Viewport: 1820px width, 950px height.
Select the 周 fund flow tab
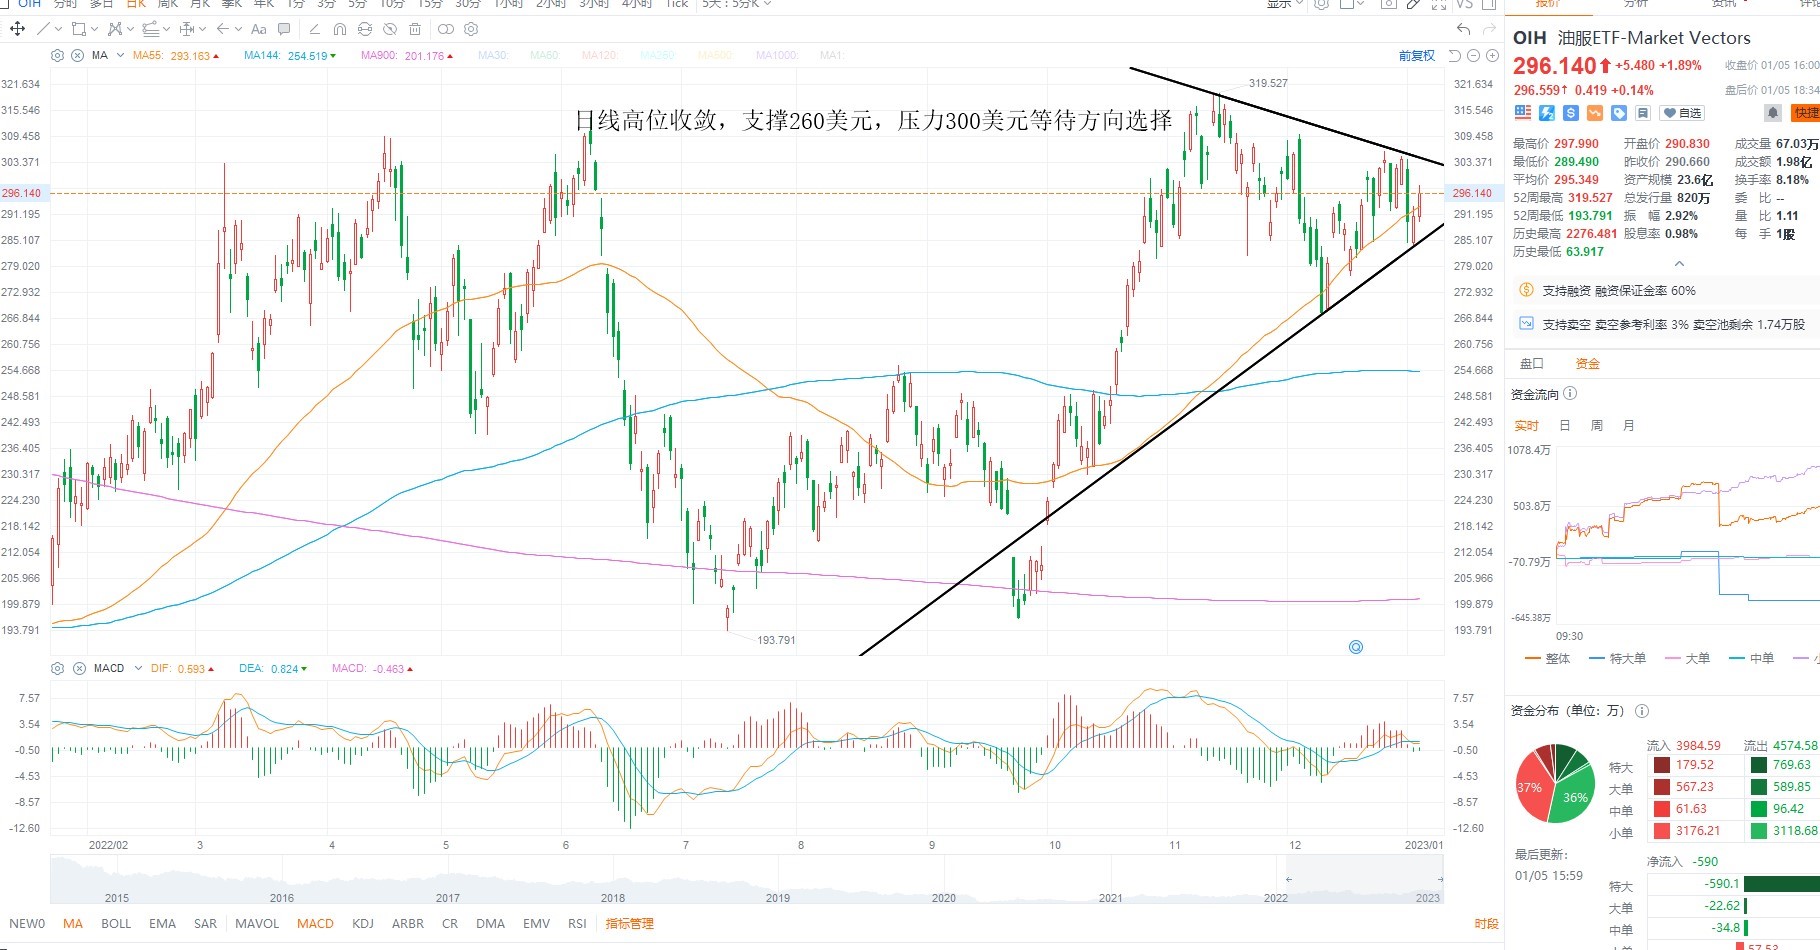tap(1597, 425)
